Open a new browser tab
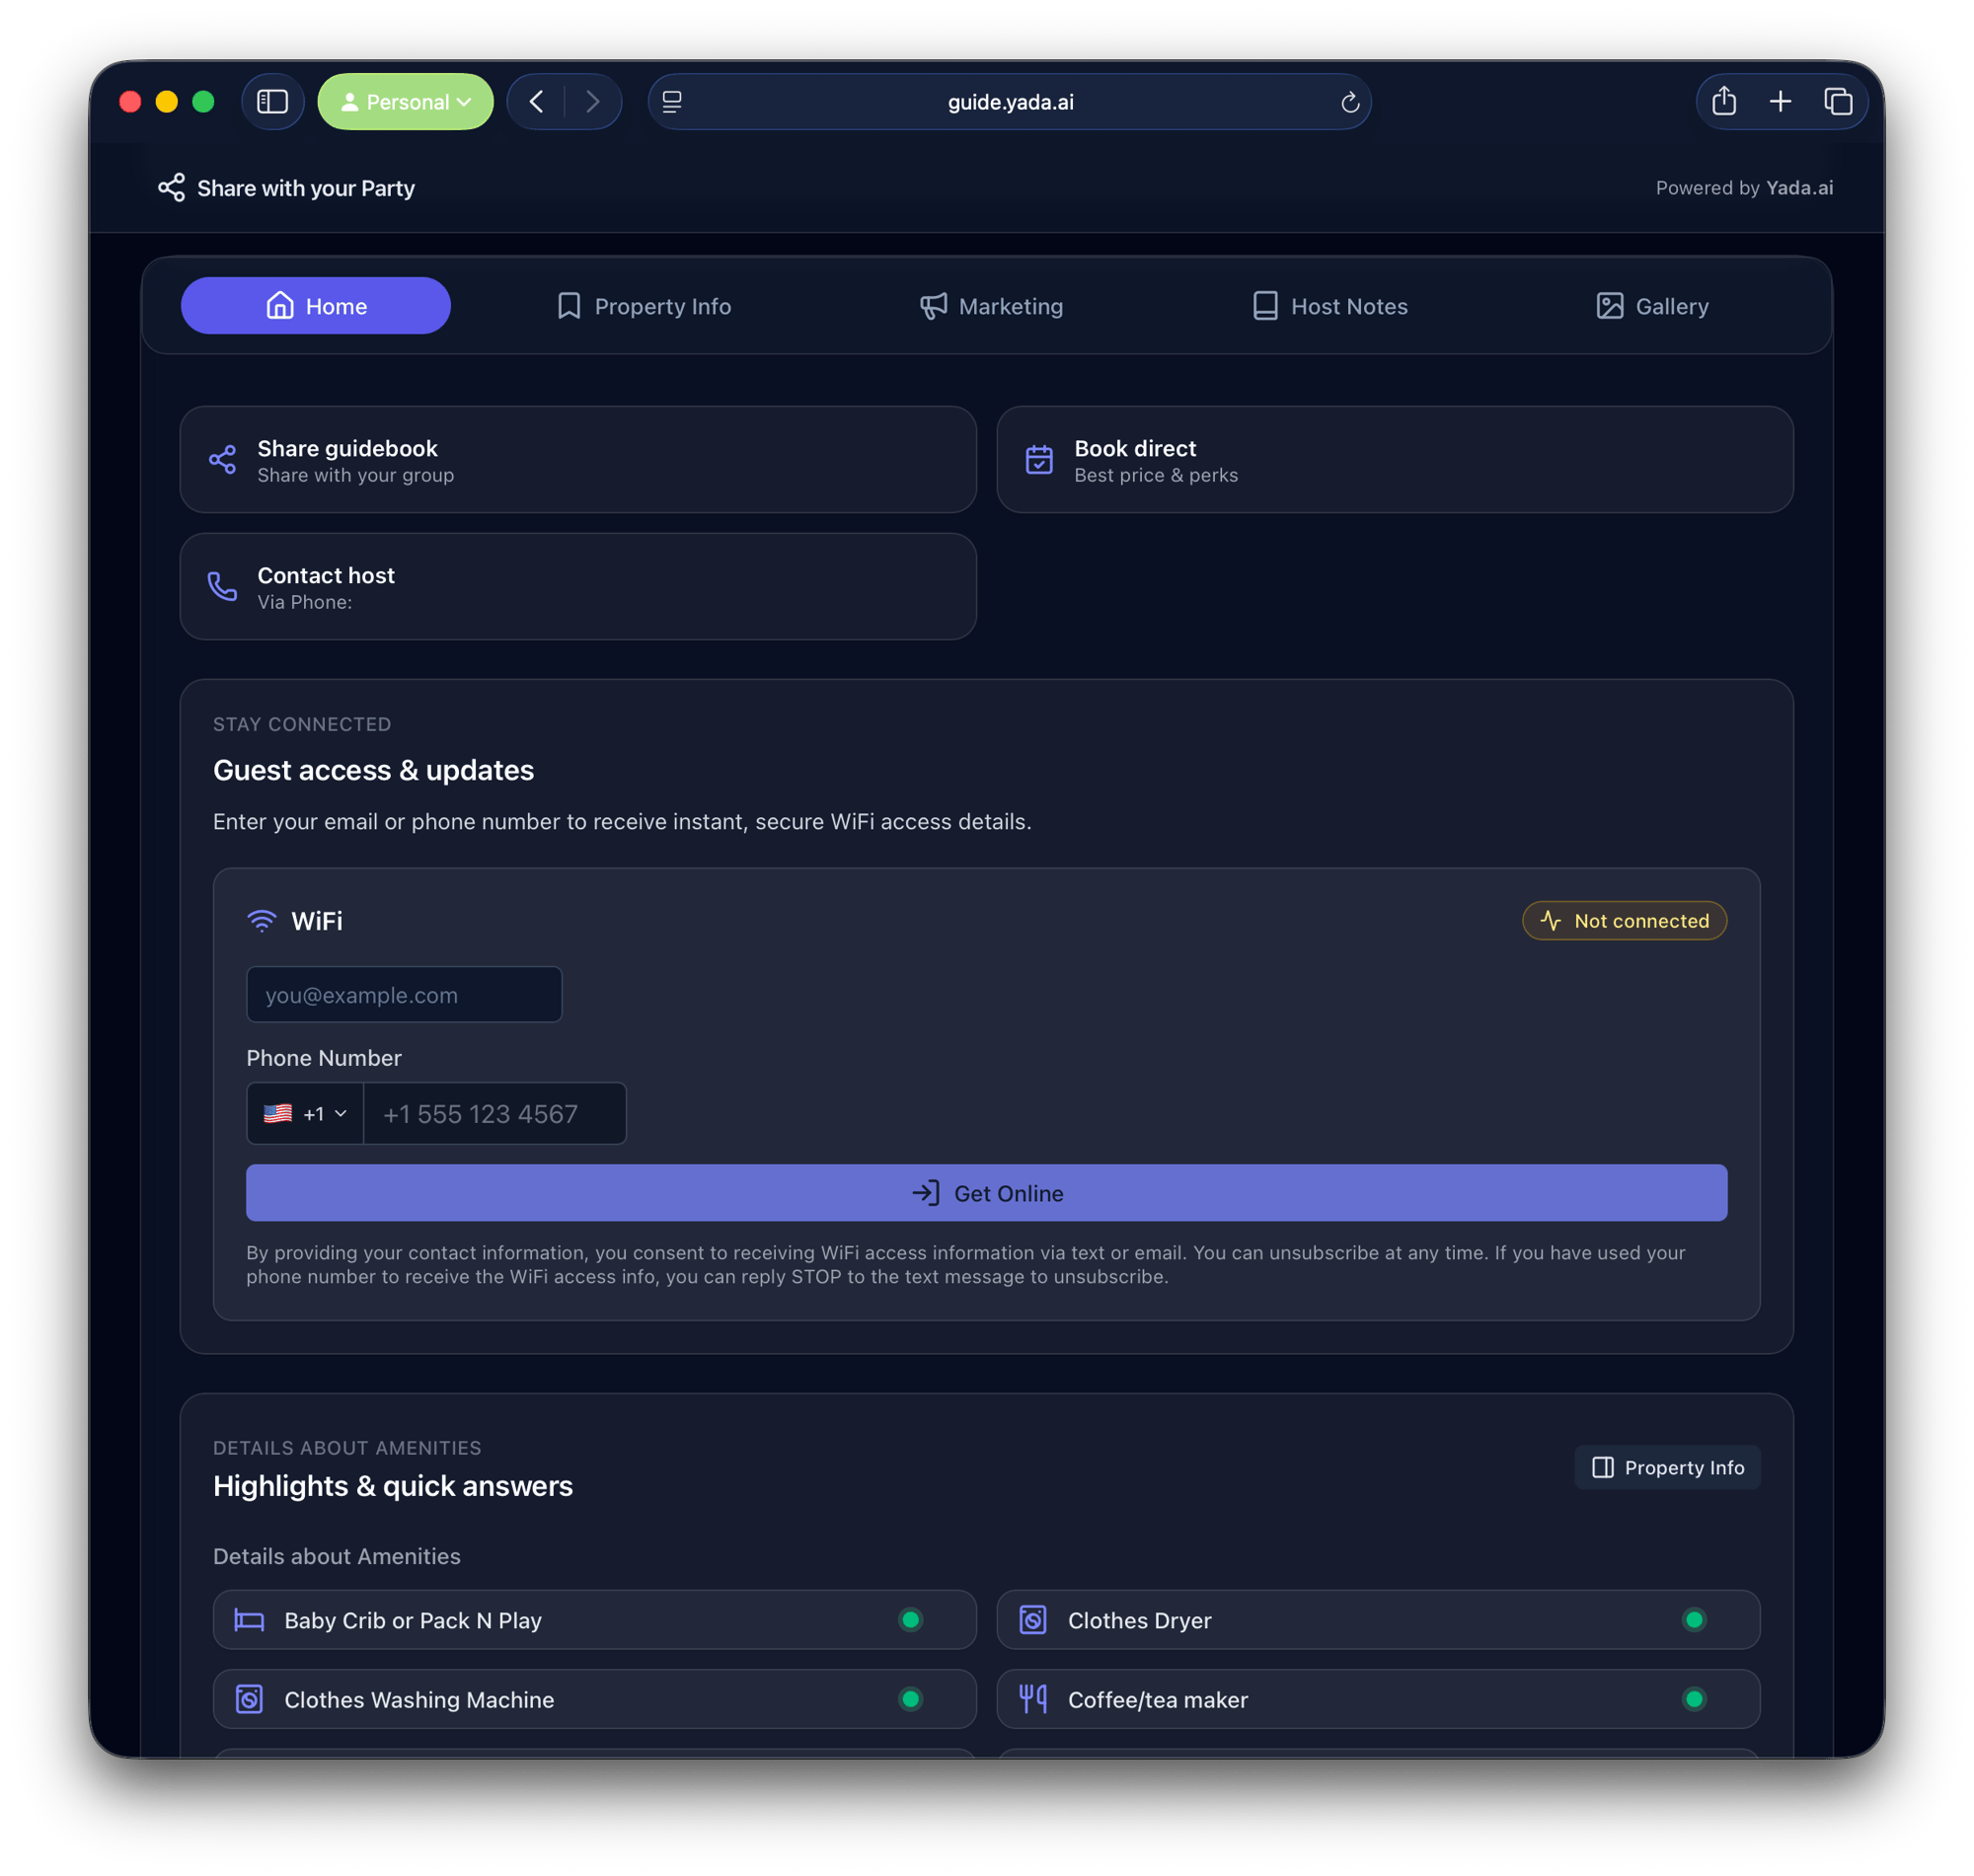1974x1876 pixels. click(1780, 102)
